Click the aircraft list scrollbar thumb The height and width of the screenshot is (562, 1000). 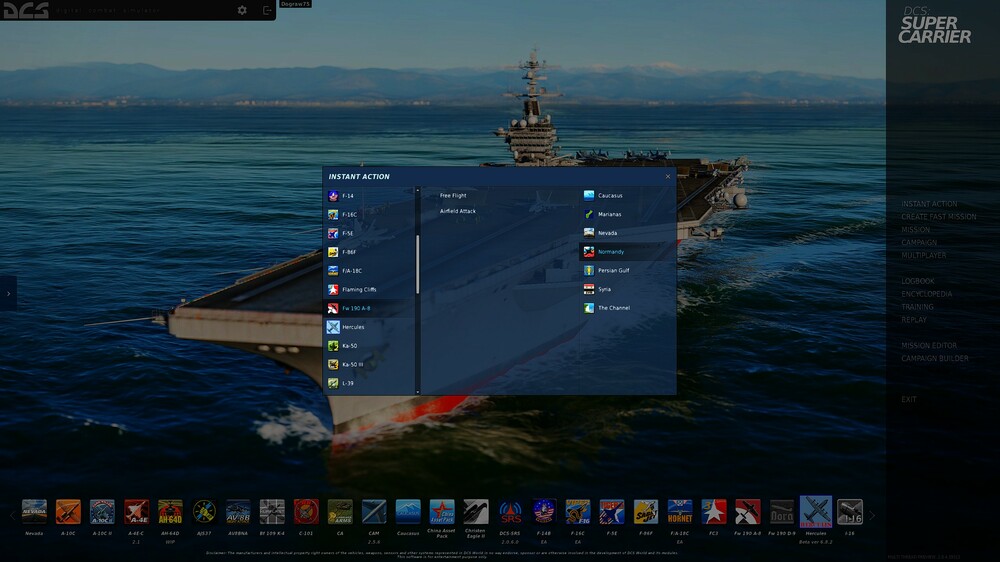click(418, 264)
